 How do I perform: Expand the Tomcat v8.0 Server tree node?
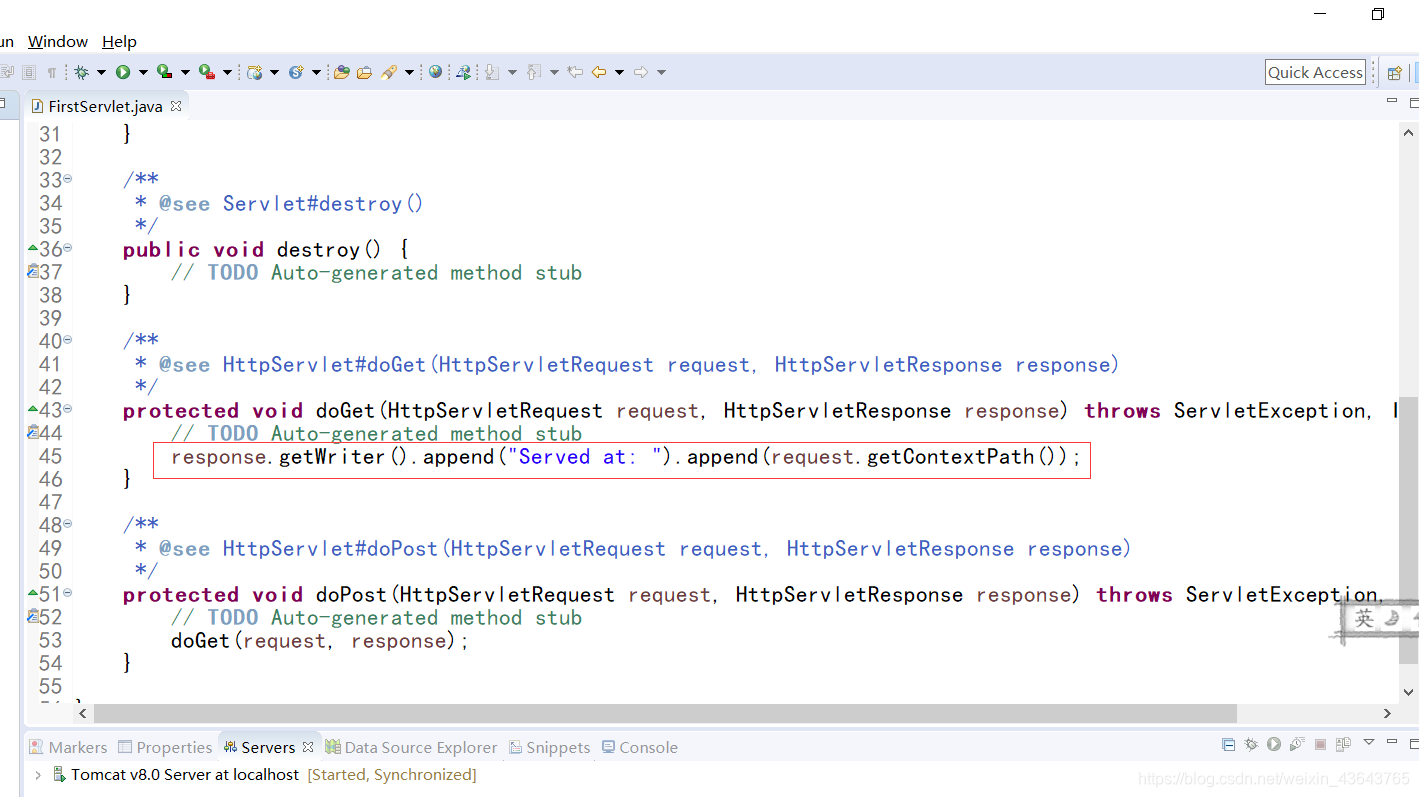[38, 774]
